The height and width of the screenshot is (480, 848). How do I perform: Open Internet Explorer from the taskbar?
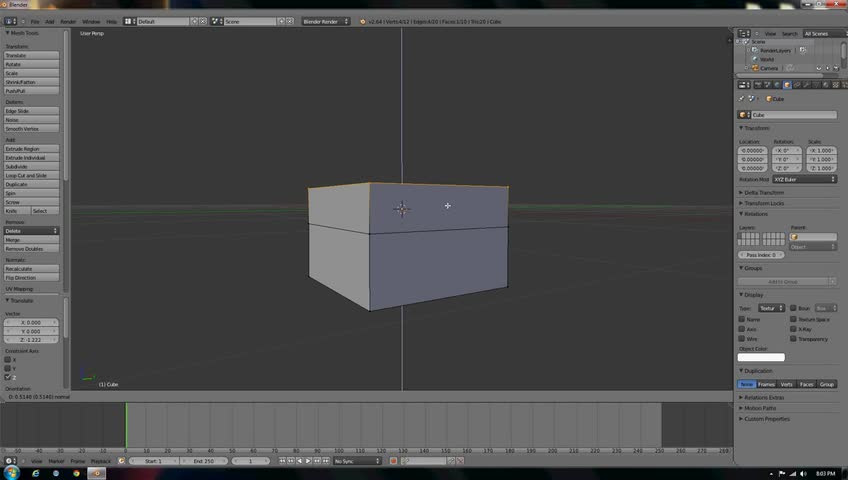36,473
